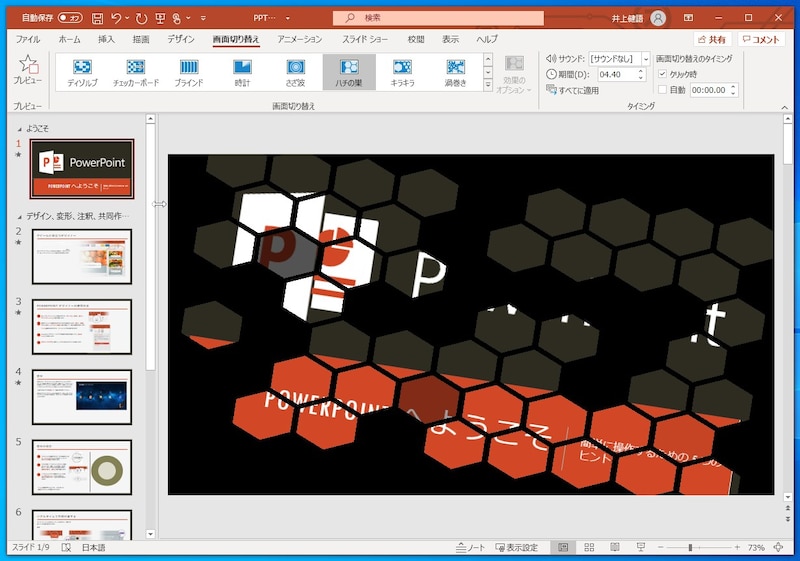Choose the ブラインド transition effect

pyautogui.click(x=189, y=72)
